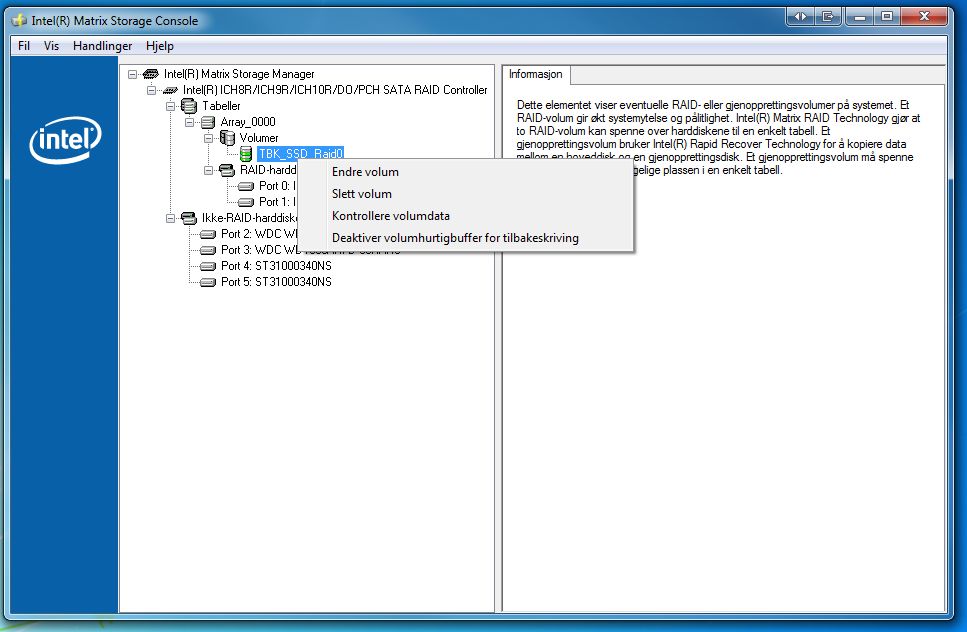The width and height of the screenshot is (967, 632).
Task: Select Port 4: ST31000340NS label
Action: coord(276,266)
